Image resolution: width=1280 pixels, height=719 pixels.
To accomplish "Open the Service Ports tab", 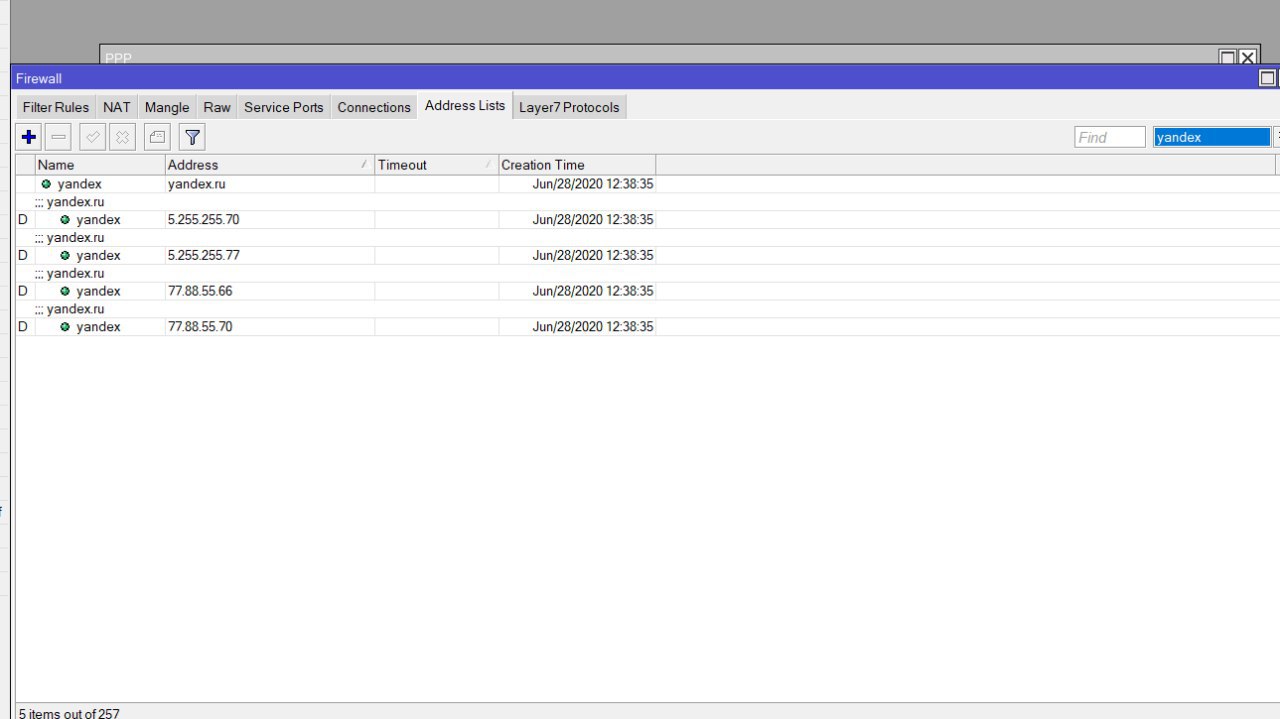I will 284,107.
